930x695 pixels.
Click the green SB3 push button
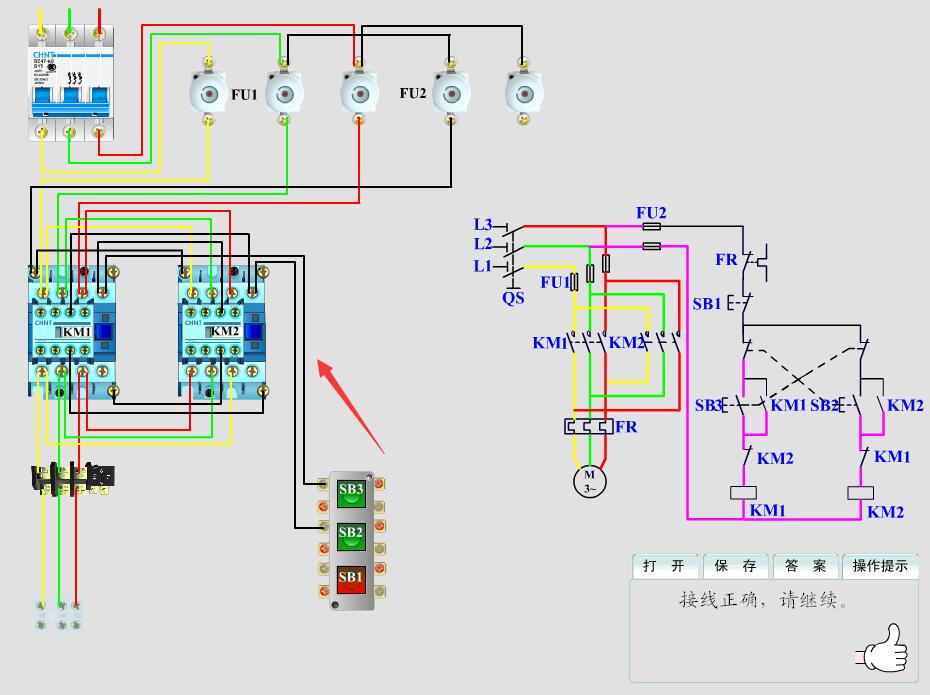point(351,494)
